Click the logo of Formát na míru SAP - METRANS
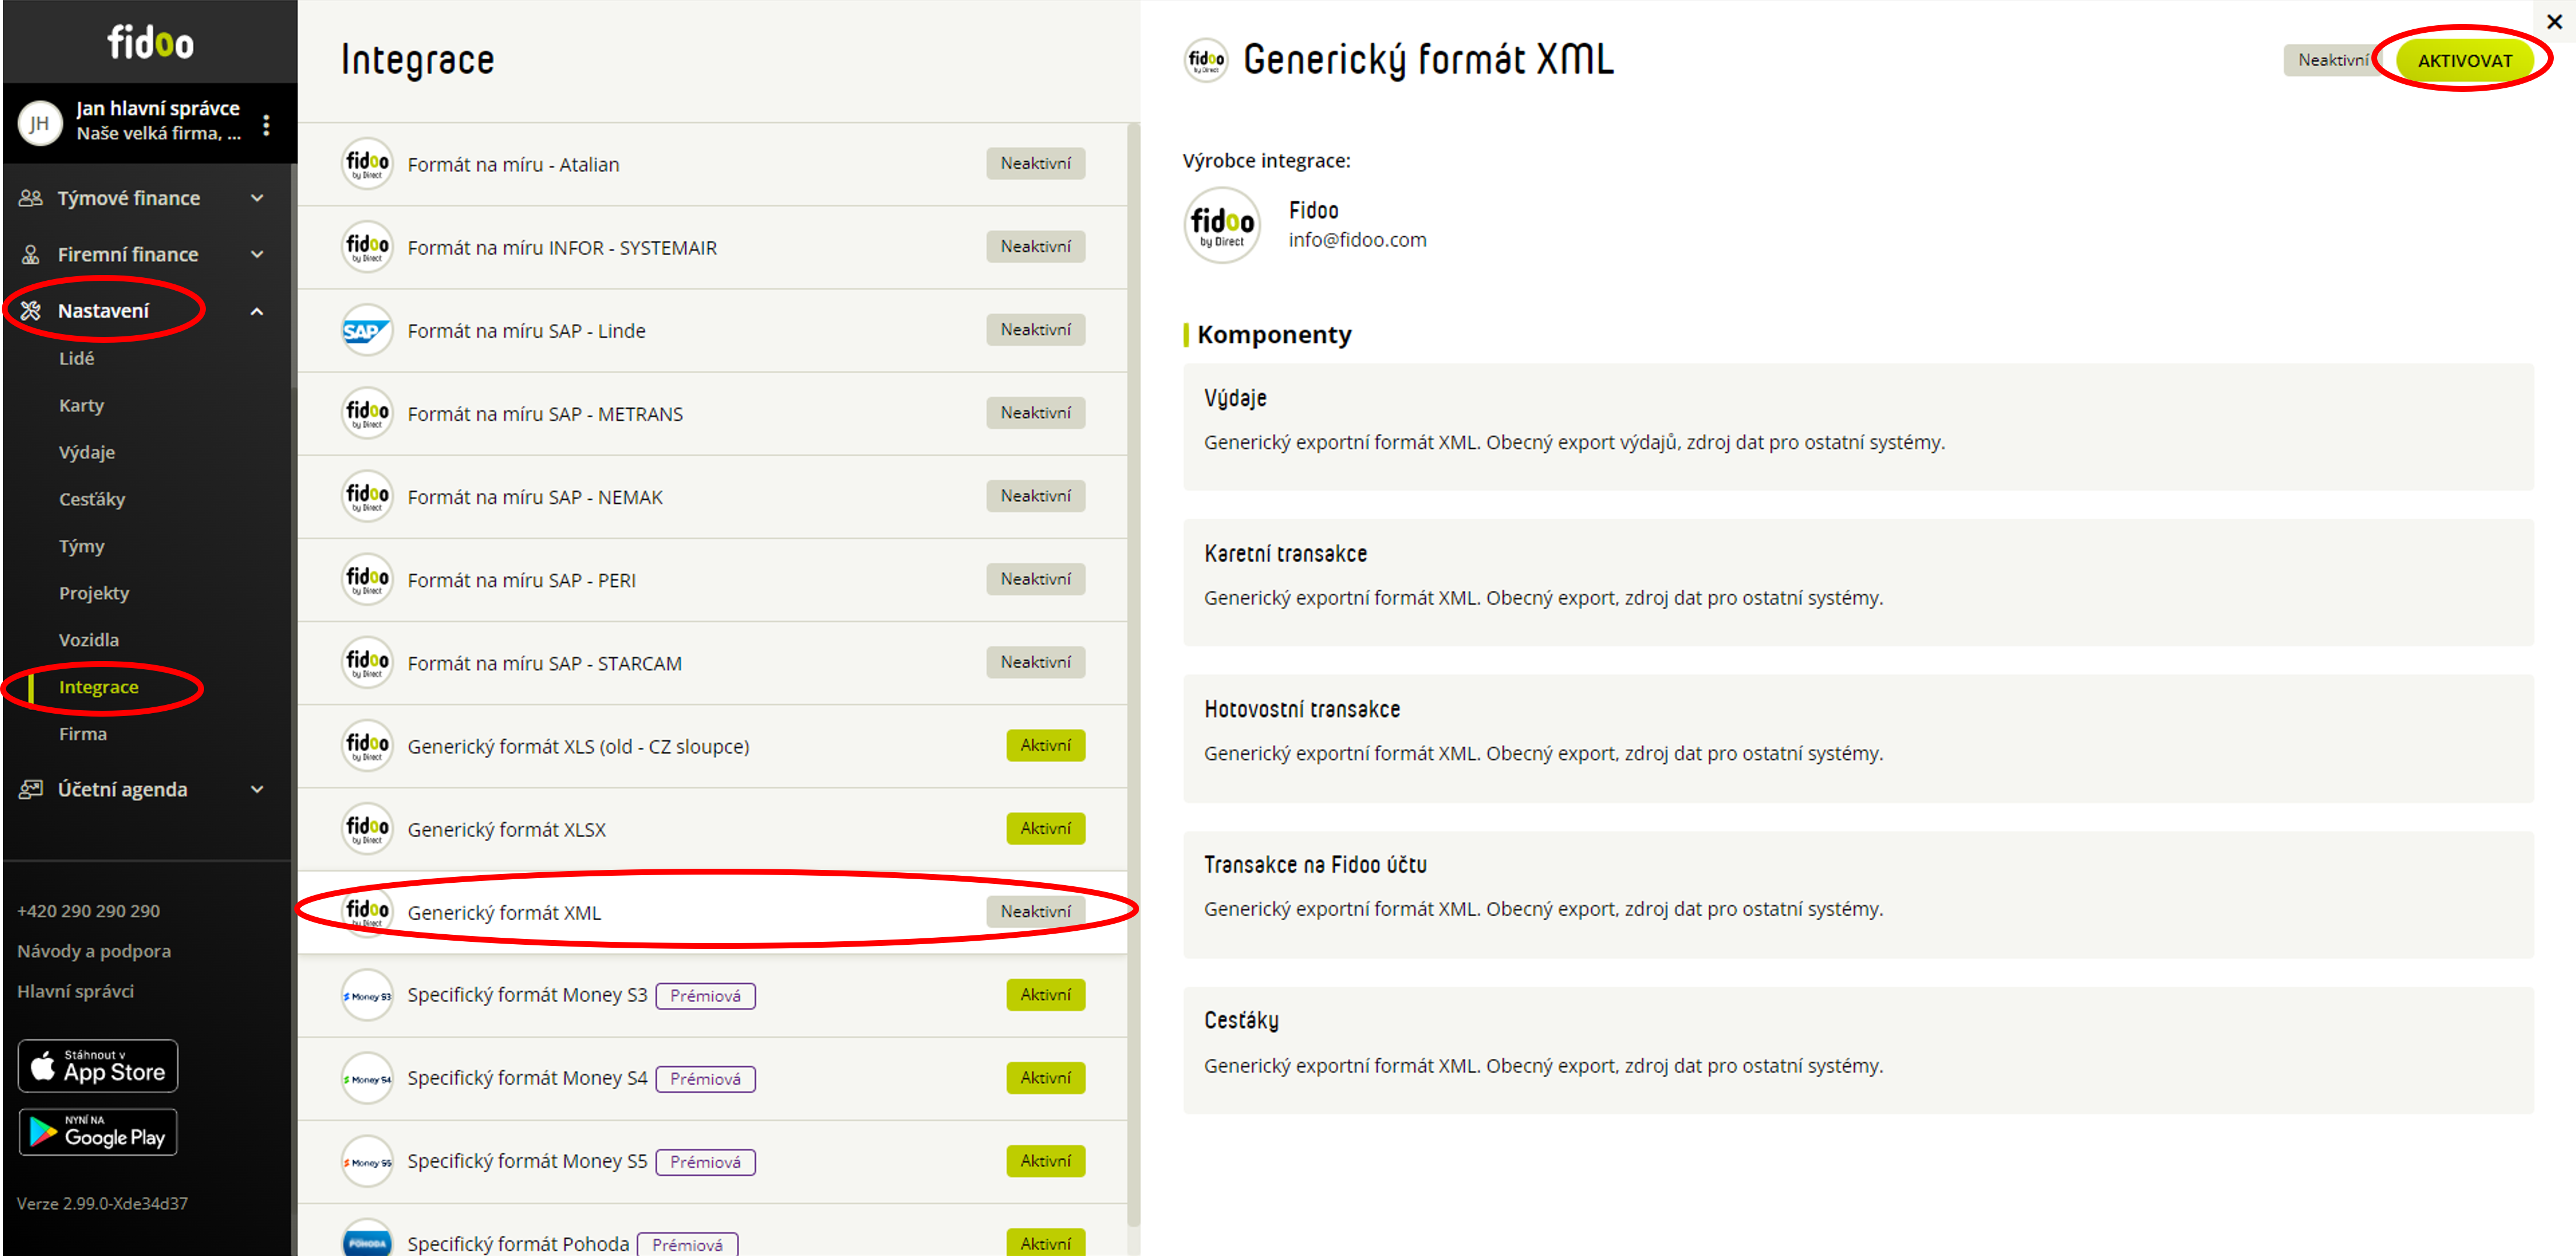 point(367,413)
